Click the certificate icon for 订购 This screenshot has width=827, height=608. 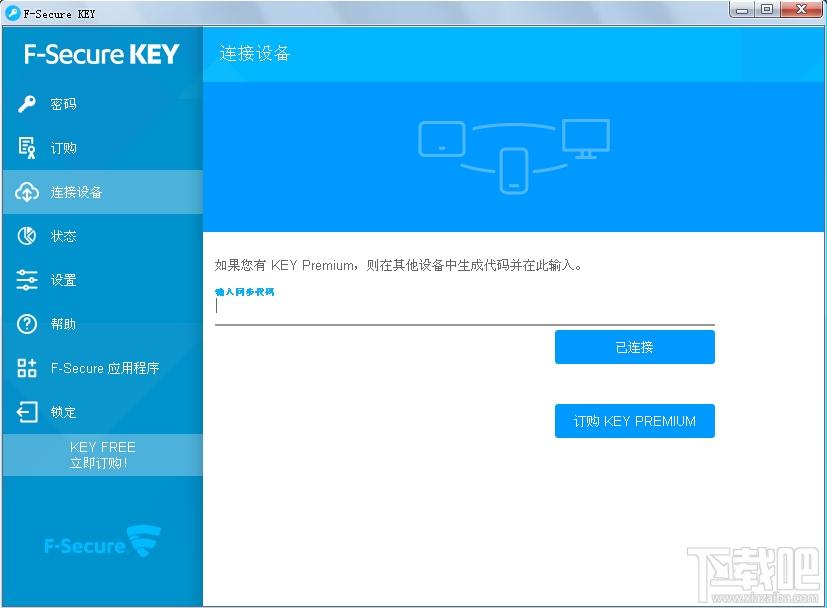[27, 148]
